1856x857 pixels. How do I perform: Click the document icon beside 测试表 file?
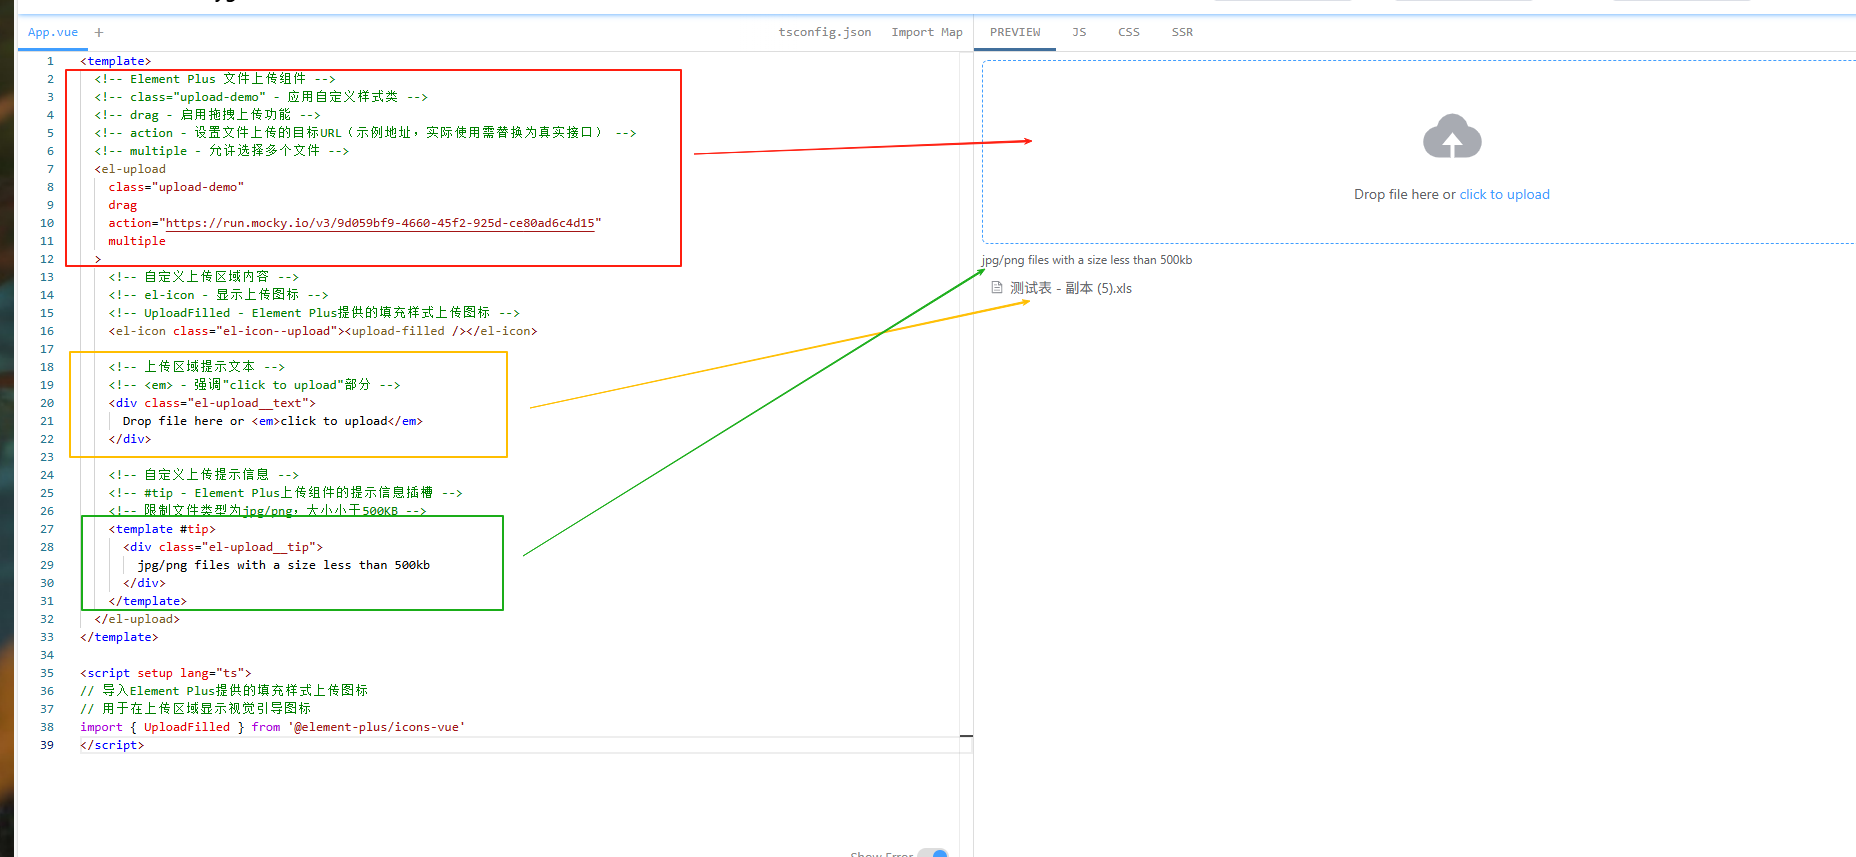click(x=996, y=287)
